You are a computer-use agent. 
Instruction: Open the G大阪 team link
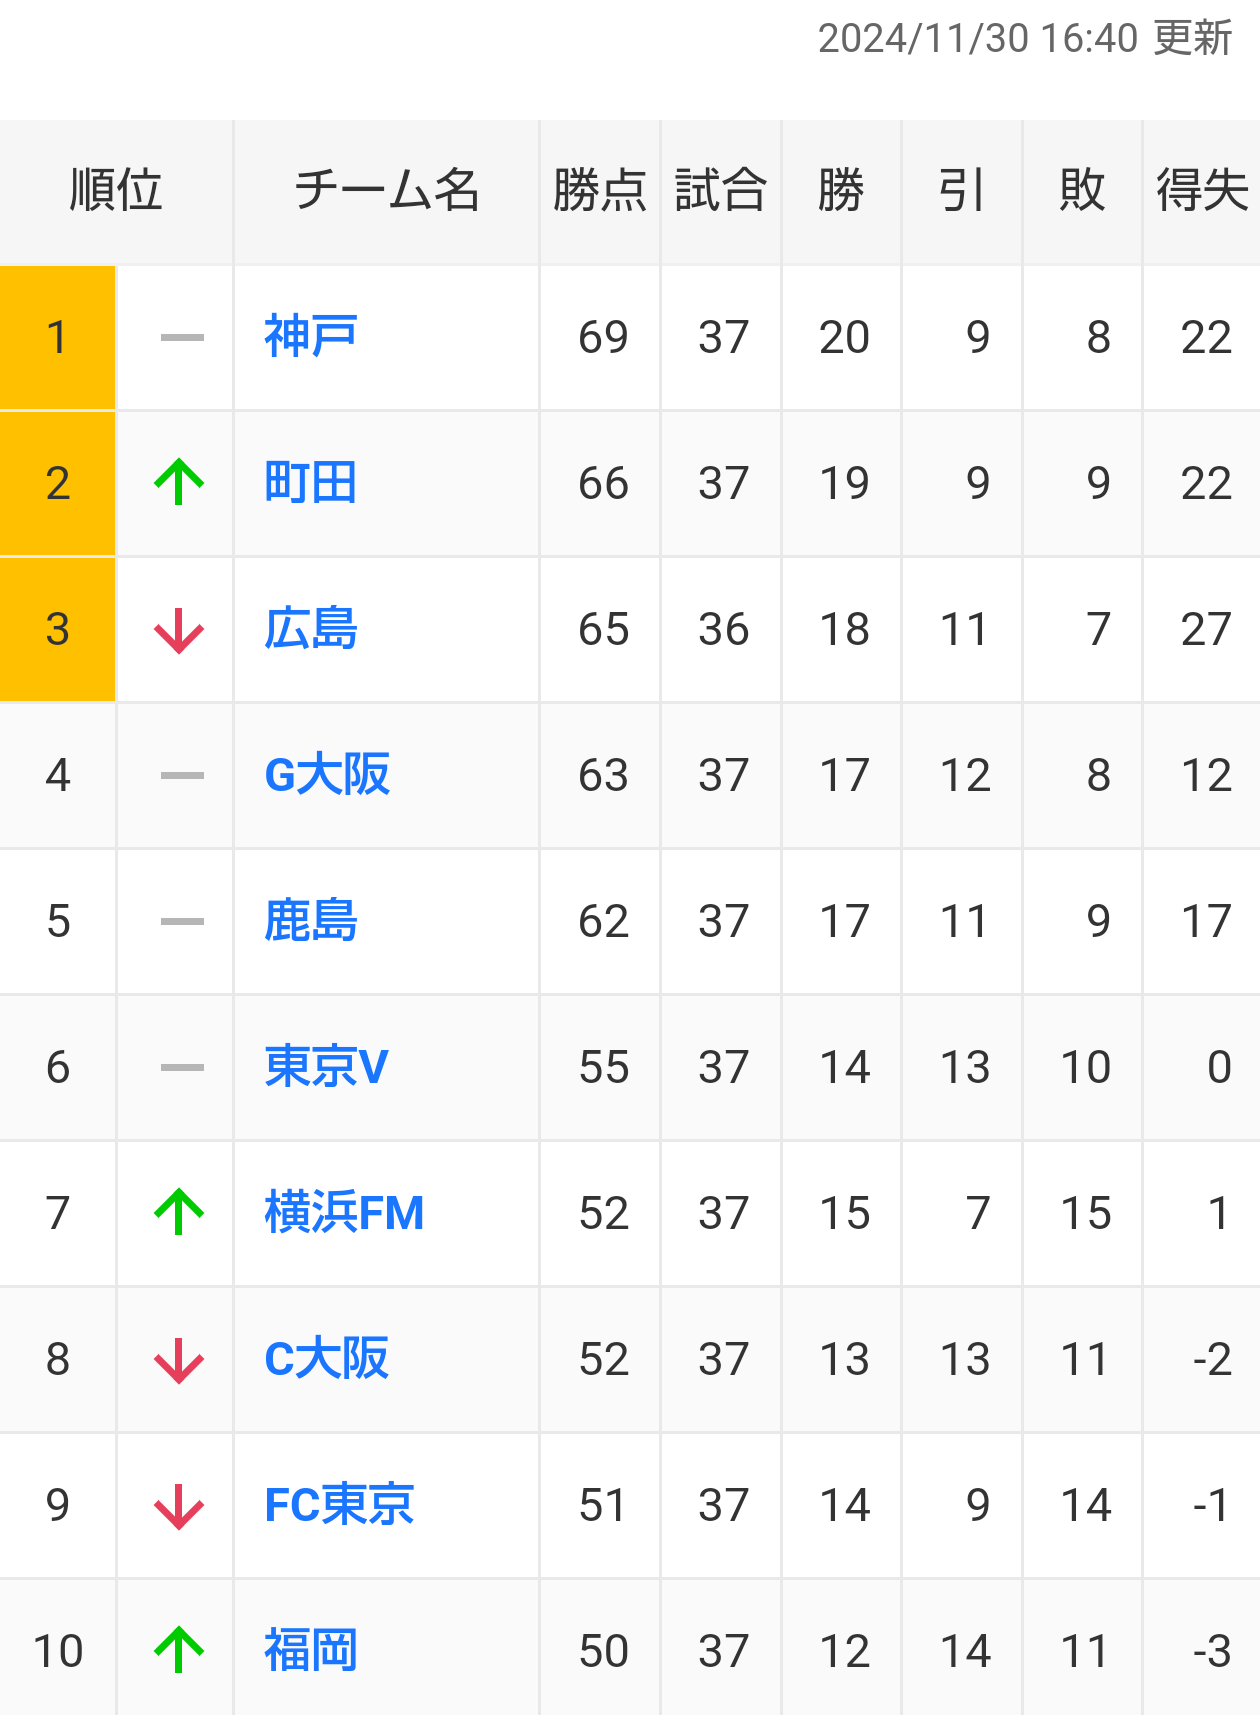click(327, 775)
